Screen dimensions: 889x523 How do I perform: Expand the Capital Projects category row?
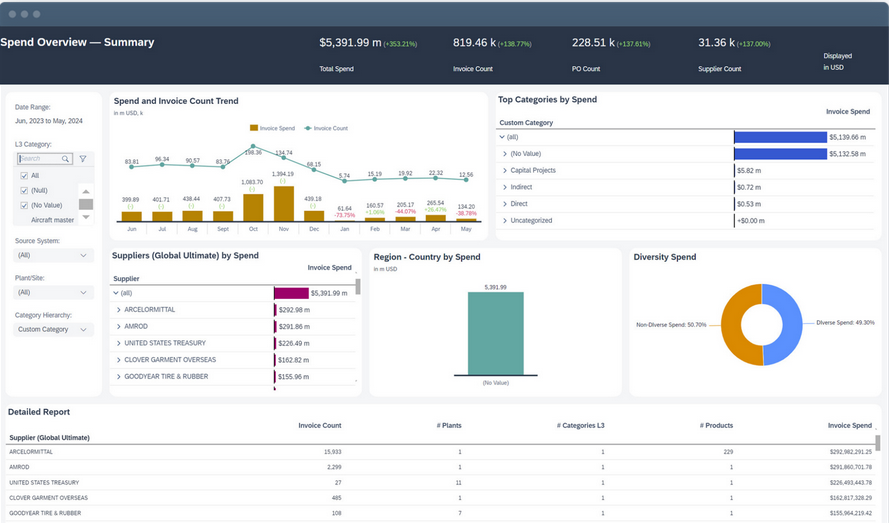tap(505, 171)
